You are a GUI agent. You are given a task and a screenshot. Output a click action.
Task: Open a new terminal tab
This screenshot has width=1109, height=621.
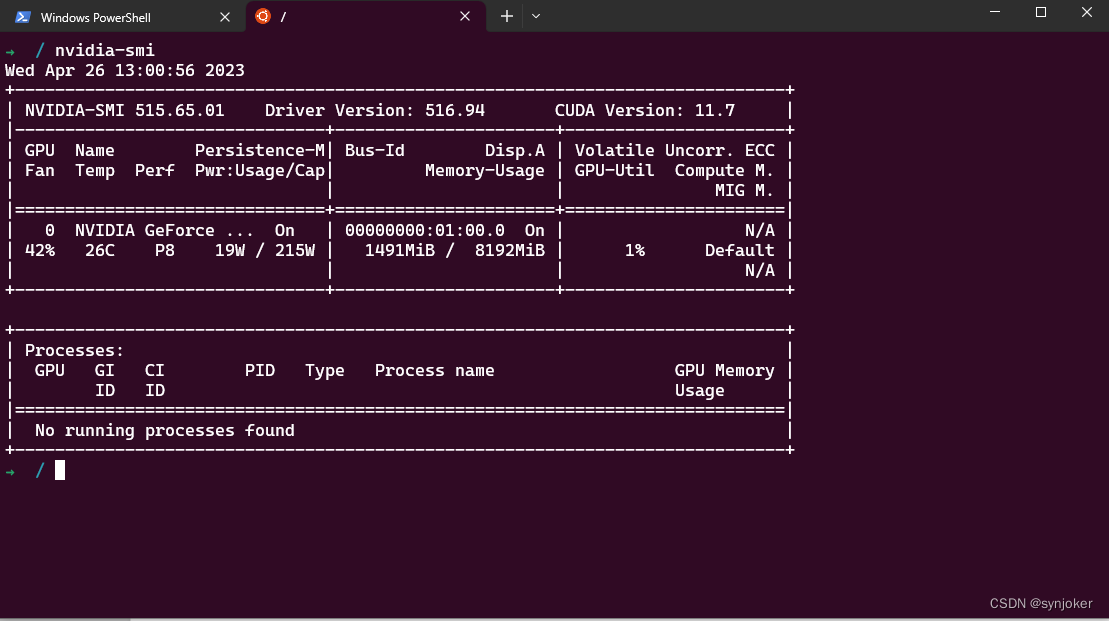[506, 16]
